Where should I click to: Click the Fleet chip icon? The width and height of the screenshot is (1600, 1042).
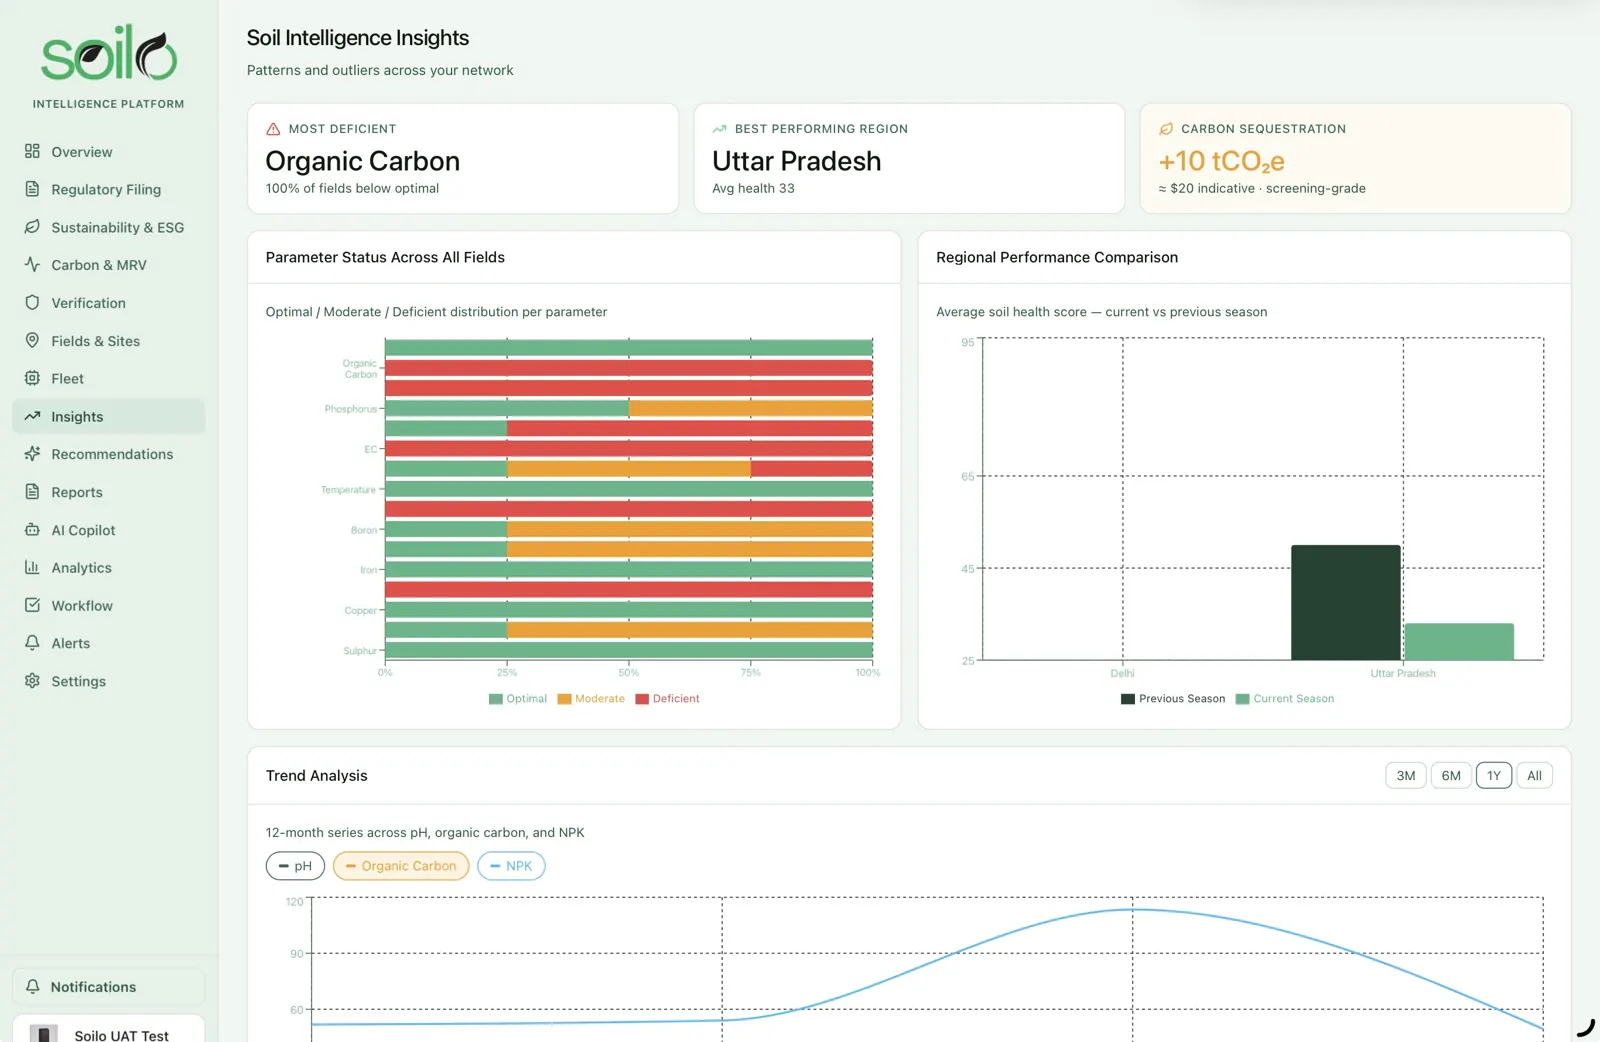[x=32, y=378]
